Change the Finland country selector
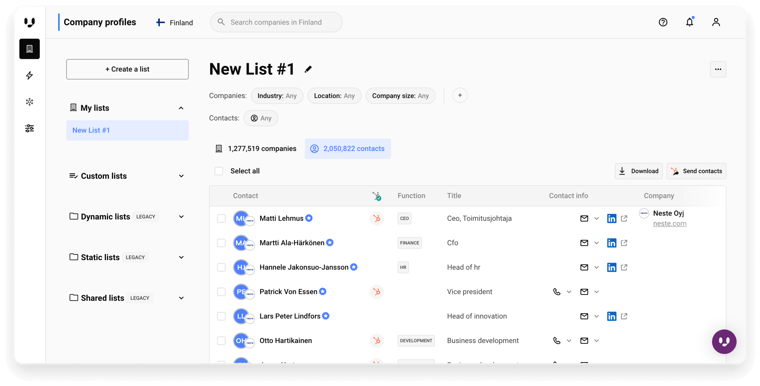Viewport: 760px width, 386px height. (174, 22)
